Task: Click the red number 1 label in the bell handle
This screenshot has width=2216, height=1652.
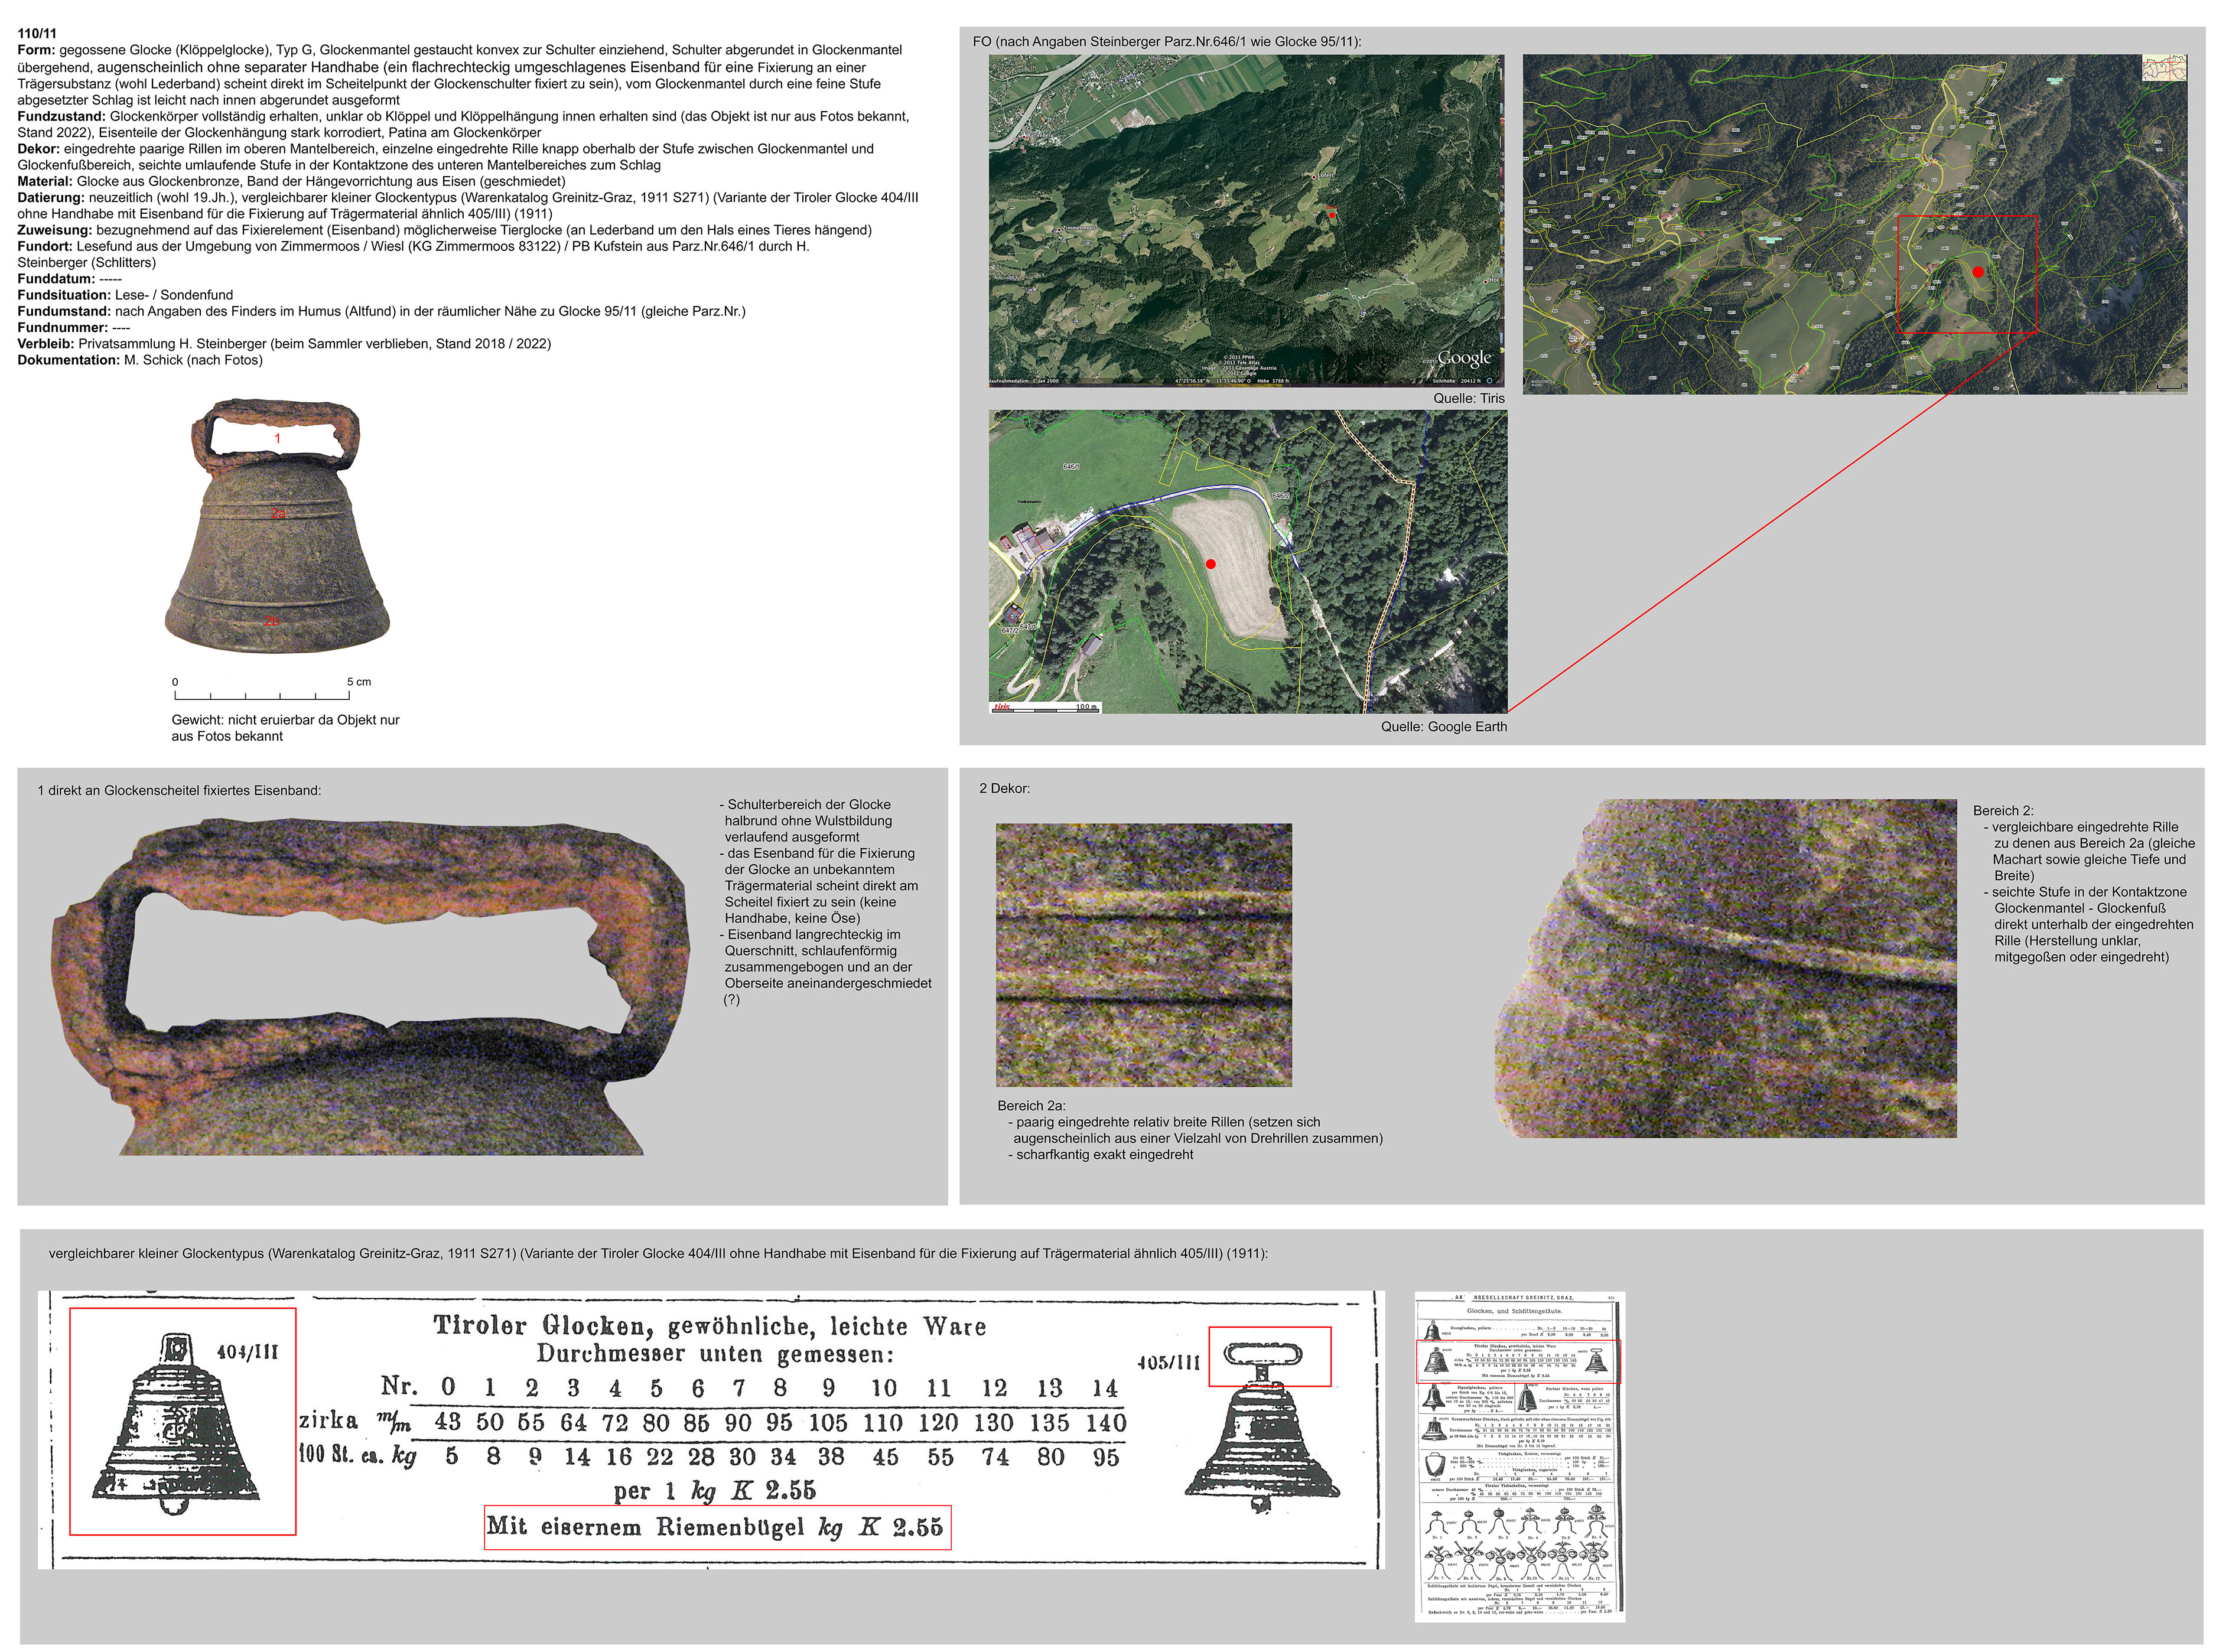Action: (277, 438)
